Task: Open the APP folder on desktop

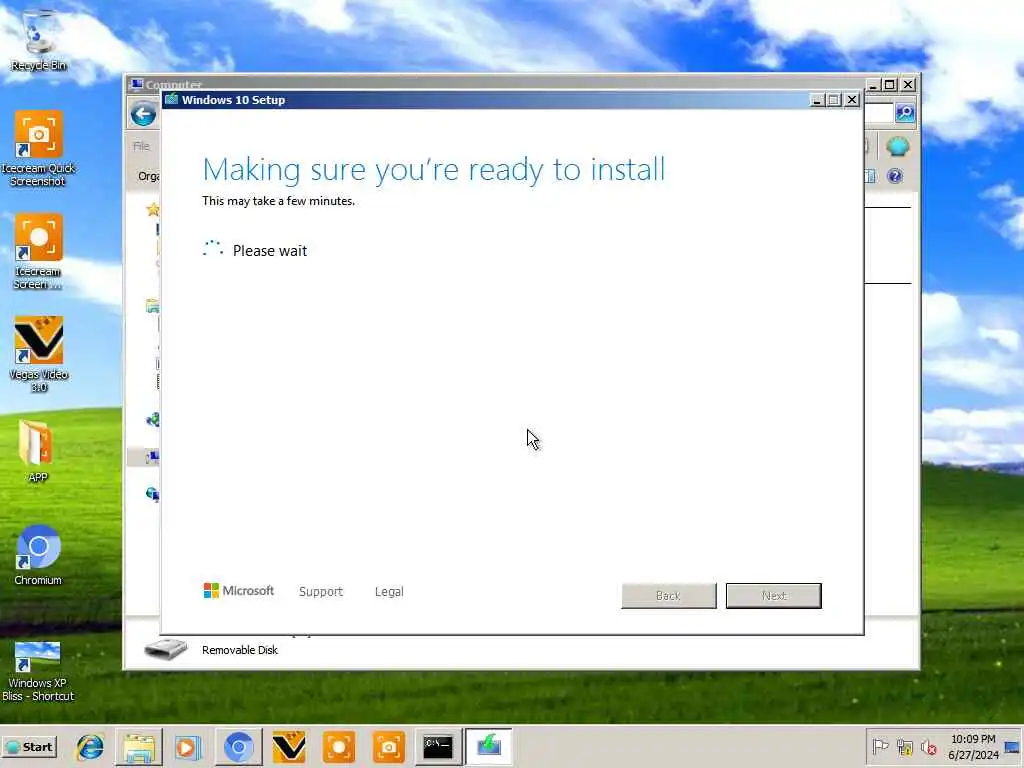Action: tap(38, 451)
